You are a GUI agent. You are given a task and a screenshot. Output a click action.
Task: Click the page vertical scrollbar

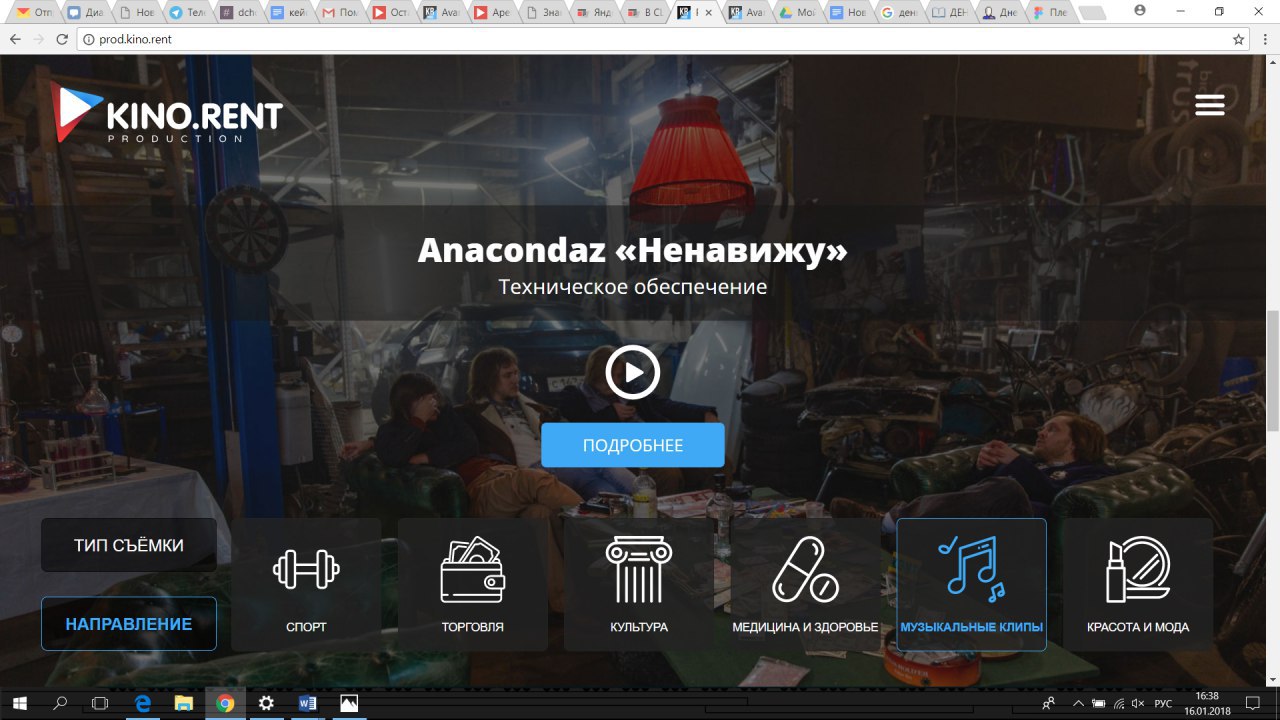point(1272,370)
